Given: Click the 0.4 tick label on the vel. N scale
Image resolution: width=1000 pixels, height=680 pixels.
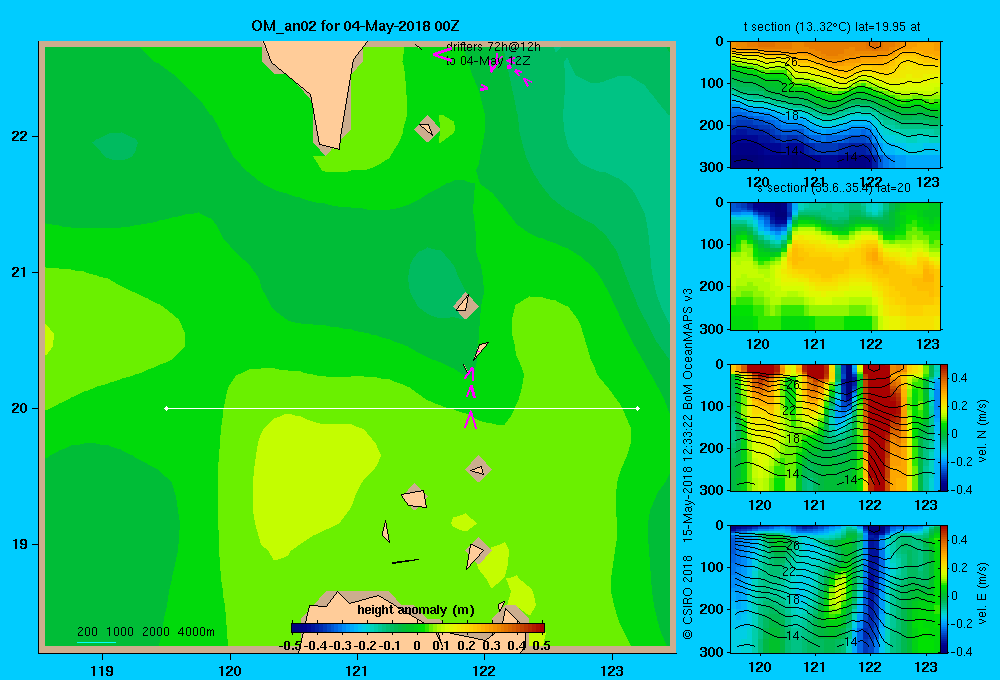Looking at the screenshot, I should click(x=959, y=378).
